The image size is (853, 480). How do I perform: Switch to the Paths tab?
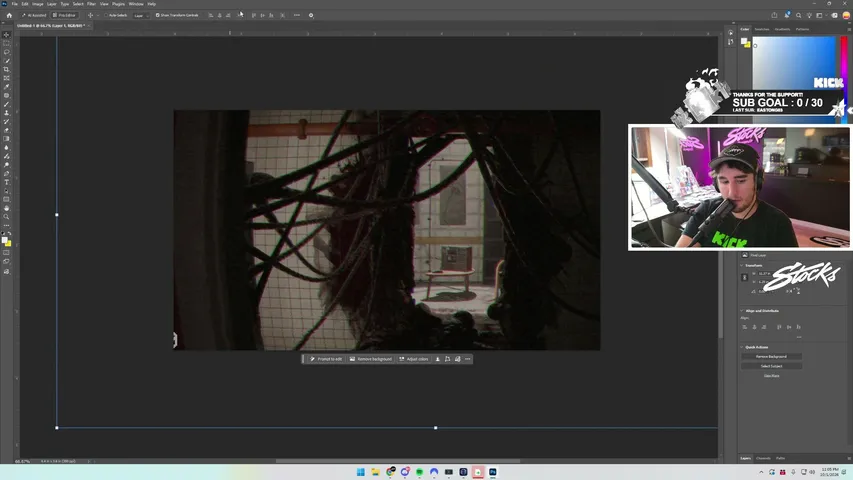tap(781, 458)
